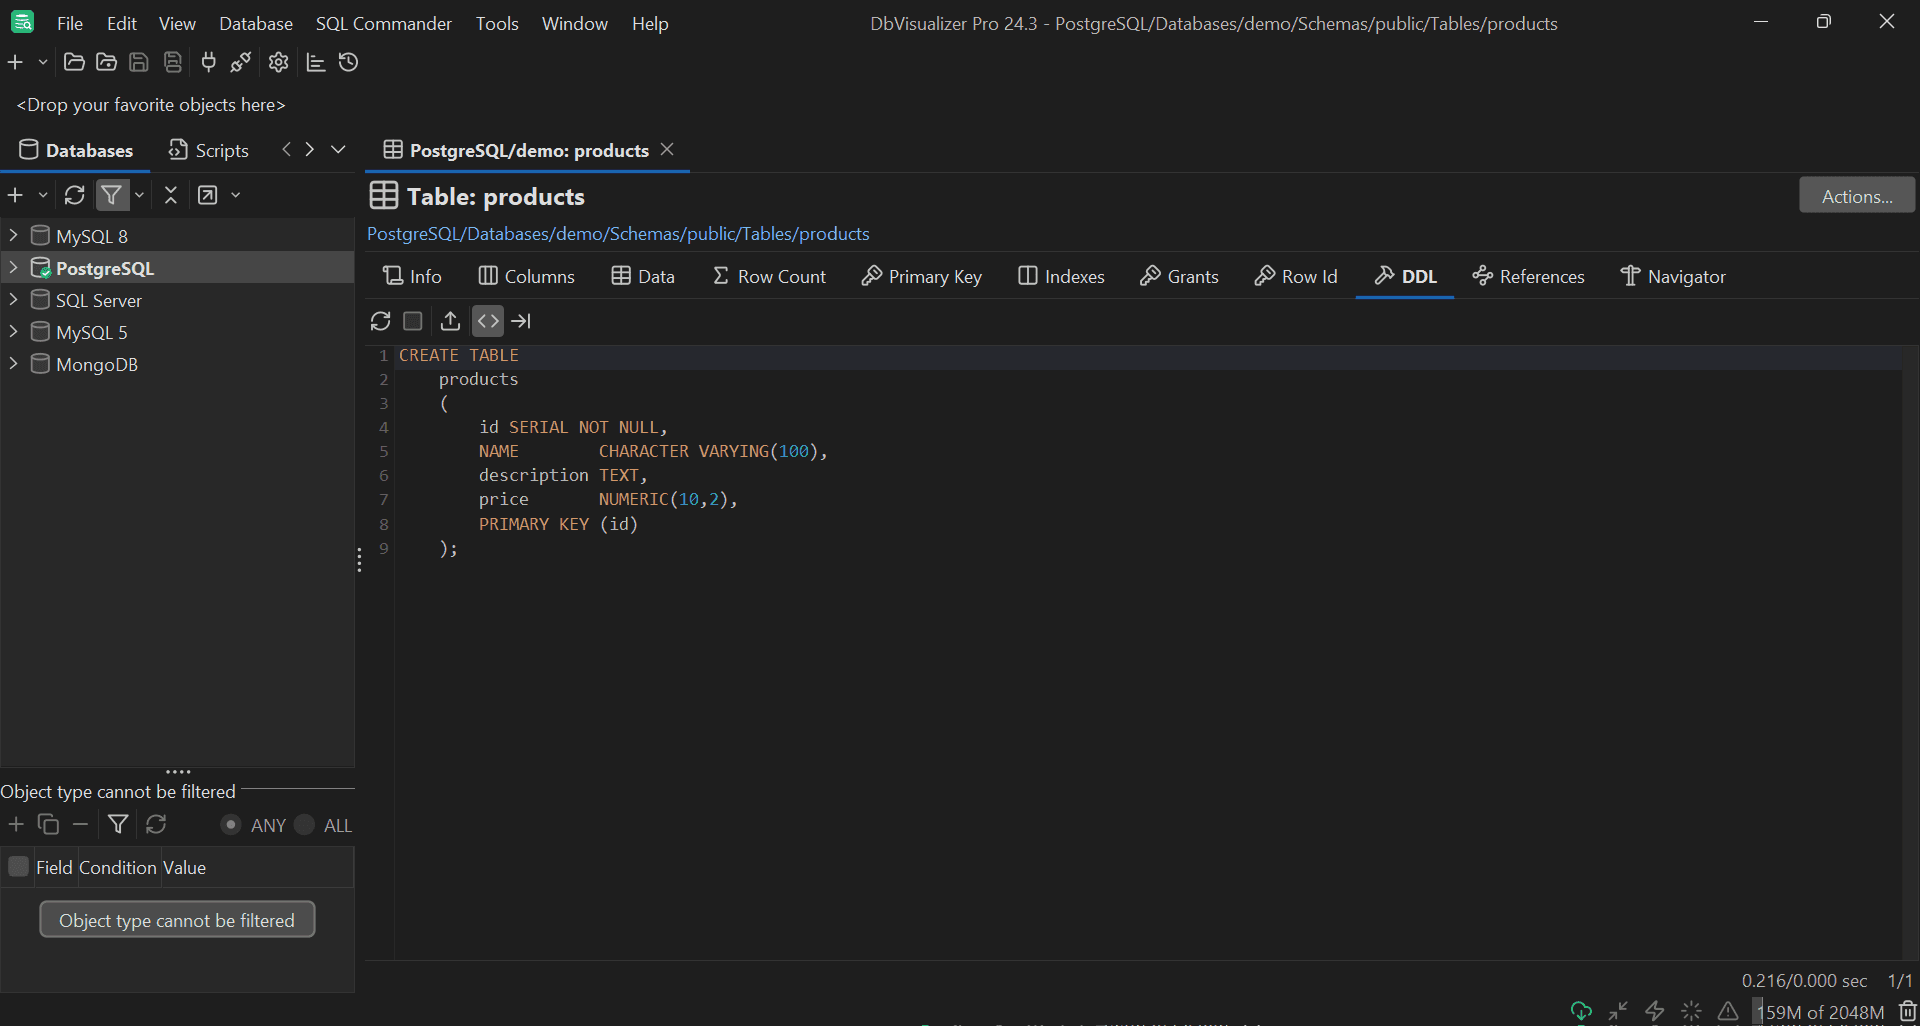Open the history icon in the toolbar
The height and width of the screenshot is (1026, 1920).
coord(348,62)
